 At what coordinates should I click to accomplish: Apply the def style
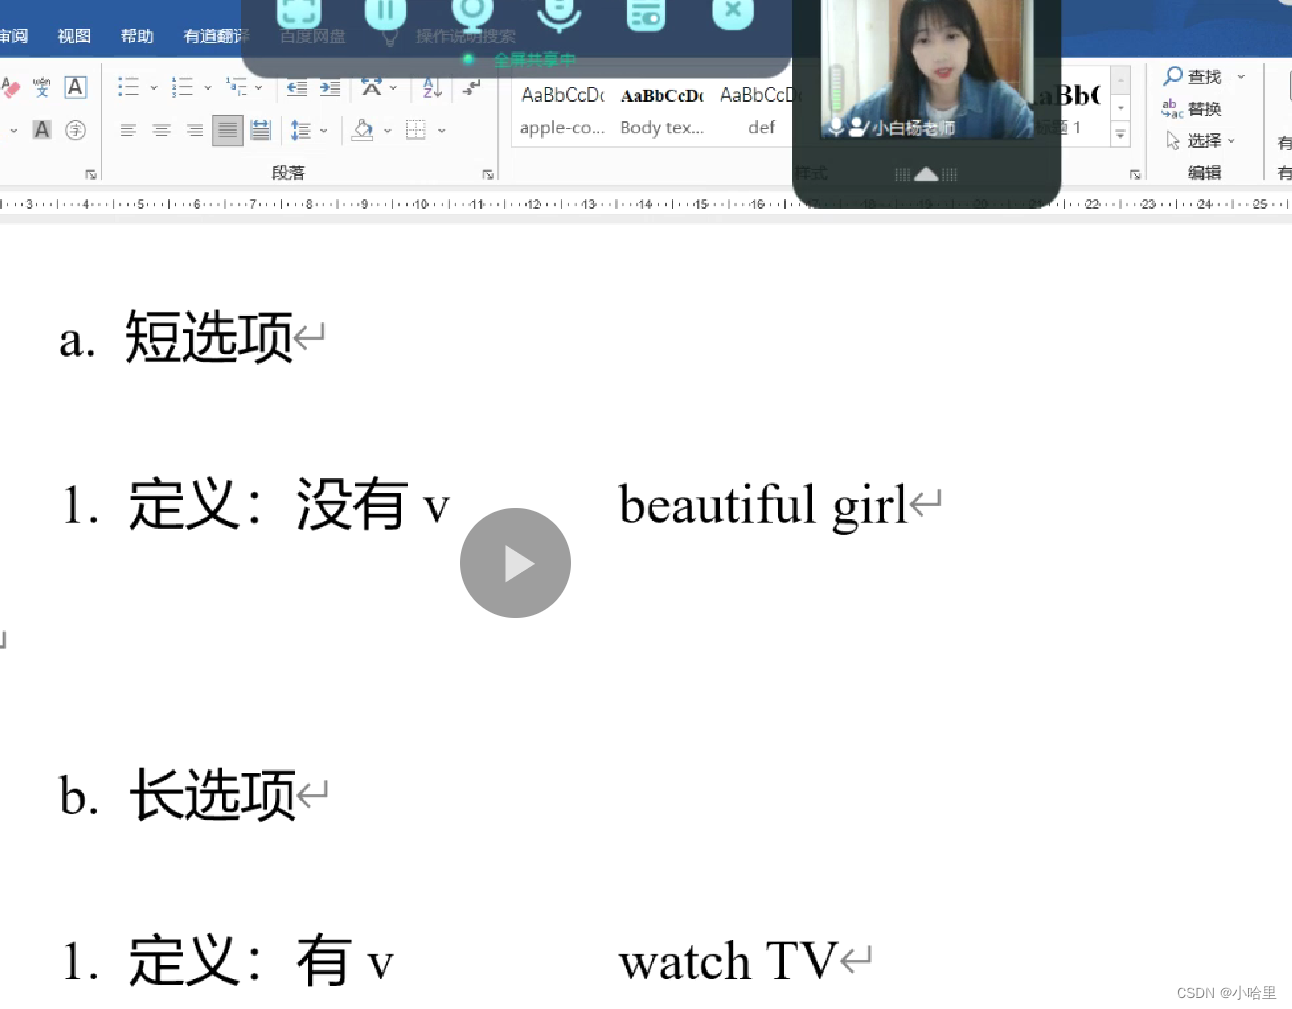coord(759,110)
